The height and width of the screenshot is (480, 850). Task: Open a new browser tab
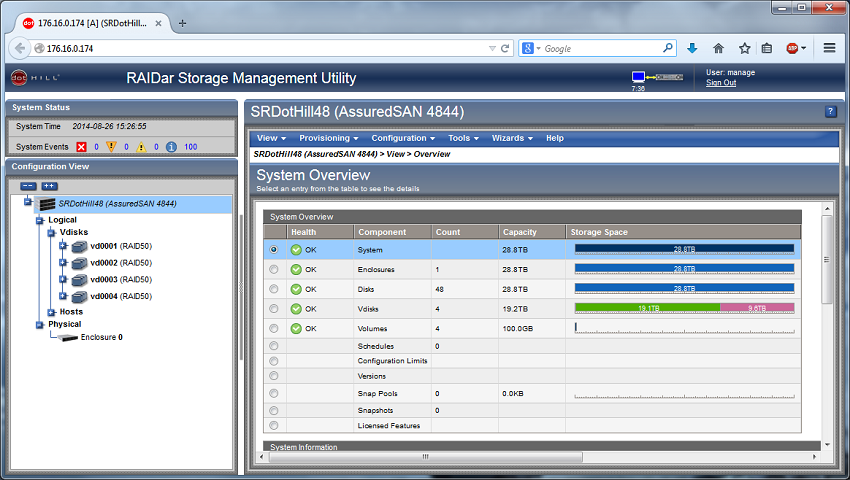[182, 23]
